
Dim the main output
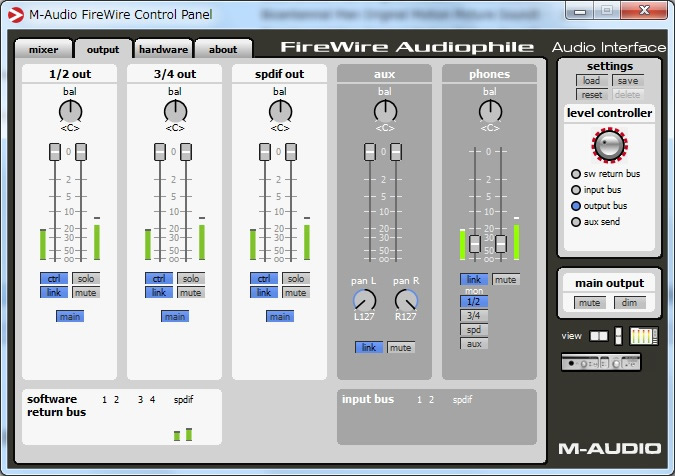click(x=629, y=303)
